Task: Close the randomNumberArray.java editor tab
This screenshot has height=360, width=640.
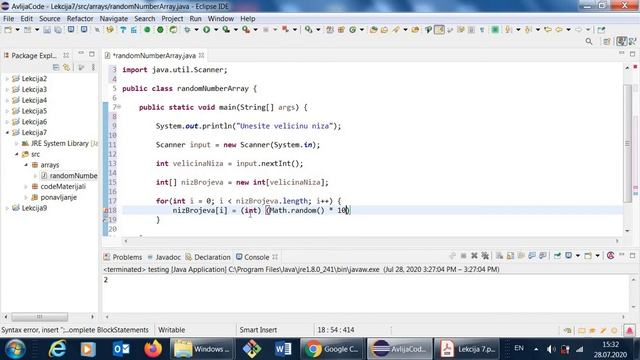Action: click(202, 55)
